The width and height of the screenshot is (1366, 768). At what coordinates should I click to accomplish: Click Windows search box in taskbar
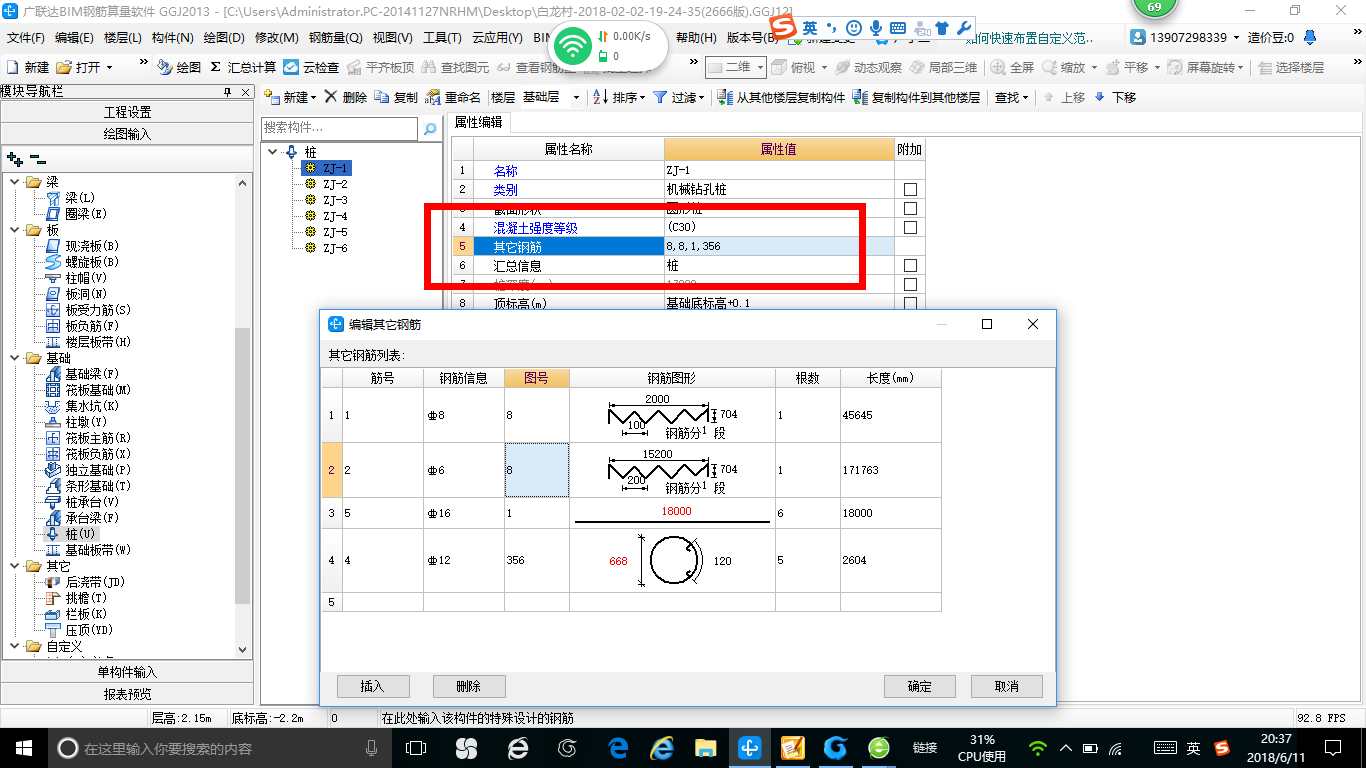coord(220,748)
